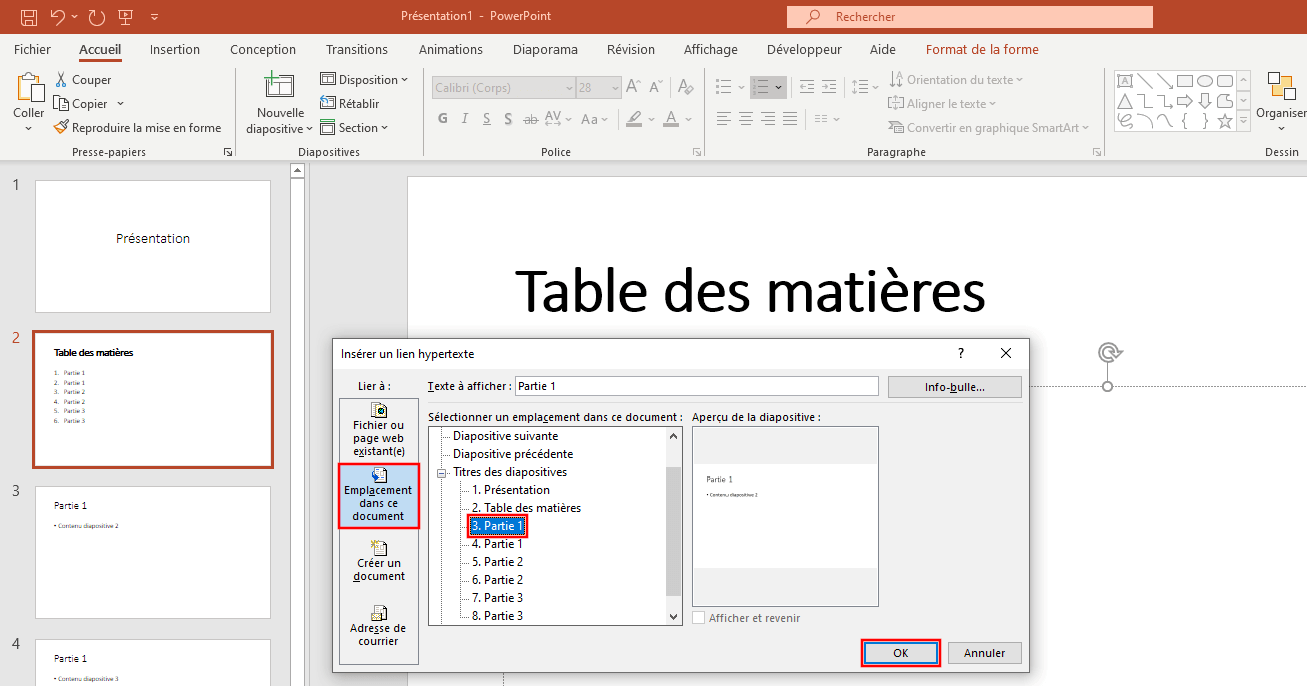Switch to the Transitions tab
Viewport: 1307px width, 686px height.
[x=357, y=49]
